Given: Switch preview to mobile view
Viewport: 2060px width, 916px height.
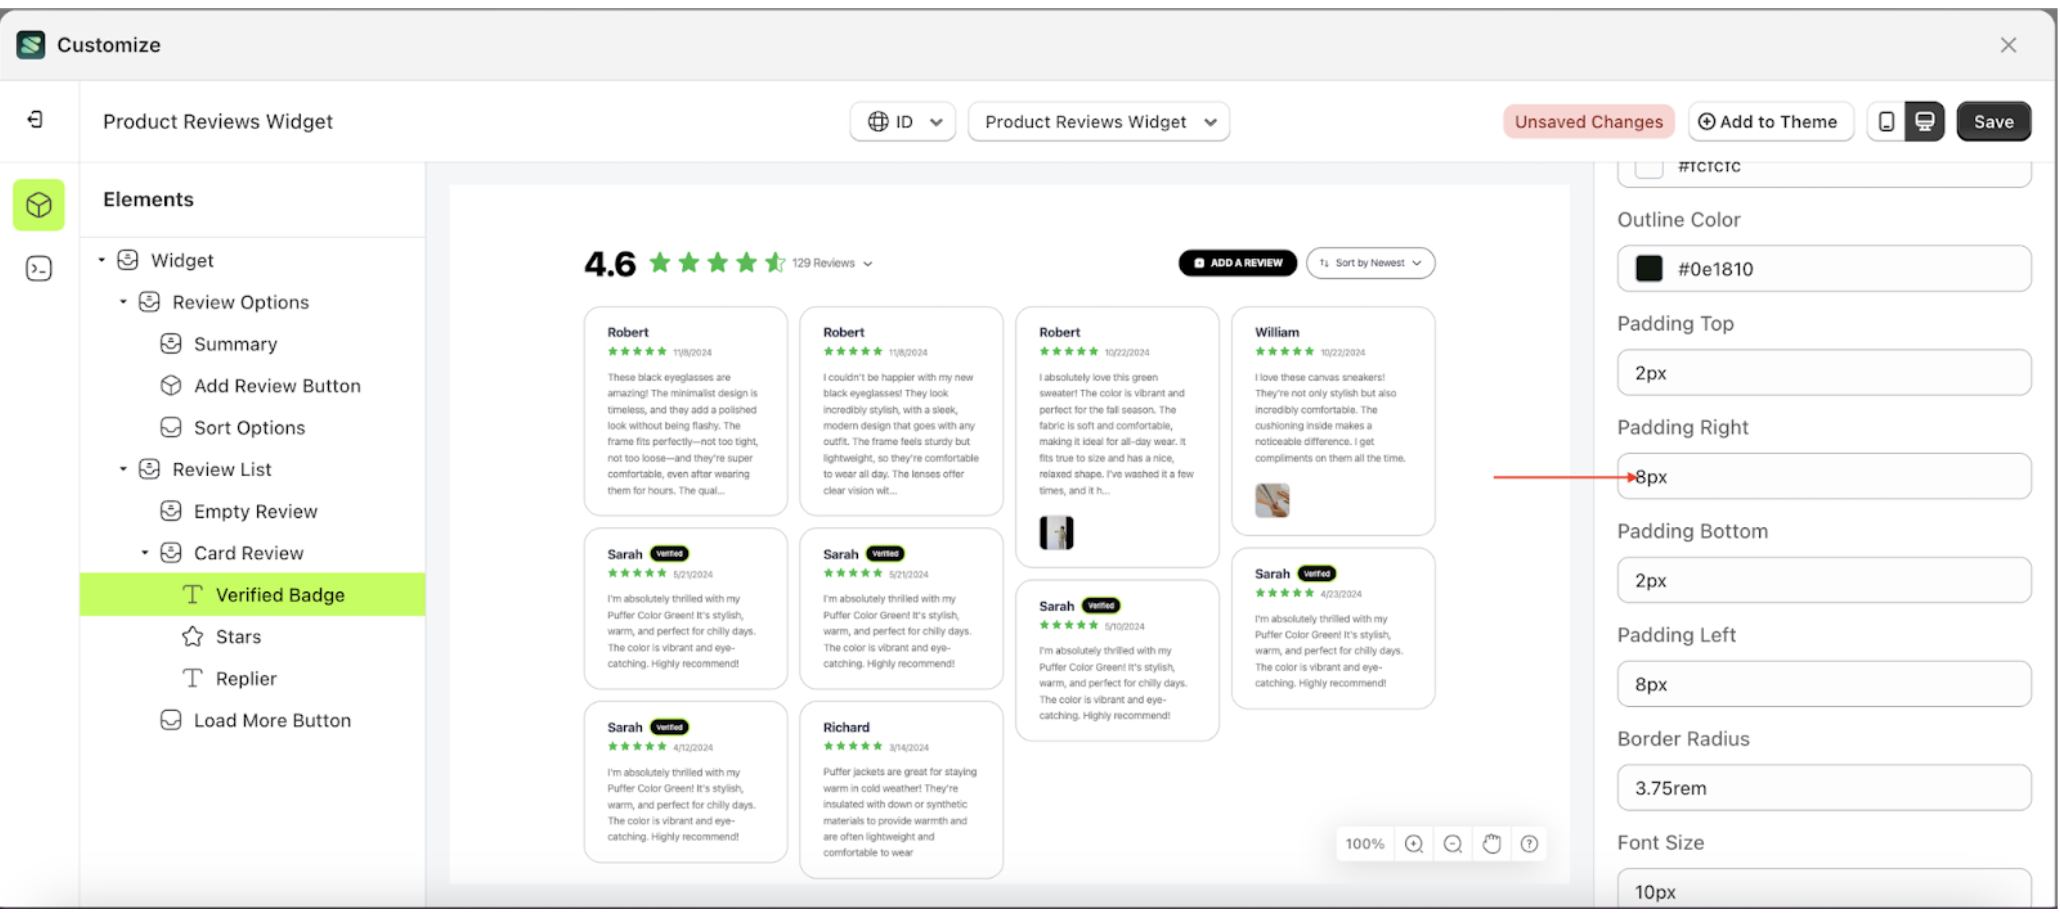Looking at the screenshot, I should 1886,120.
